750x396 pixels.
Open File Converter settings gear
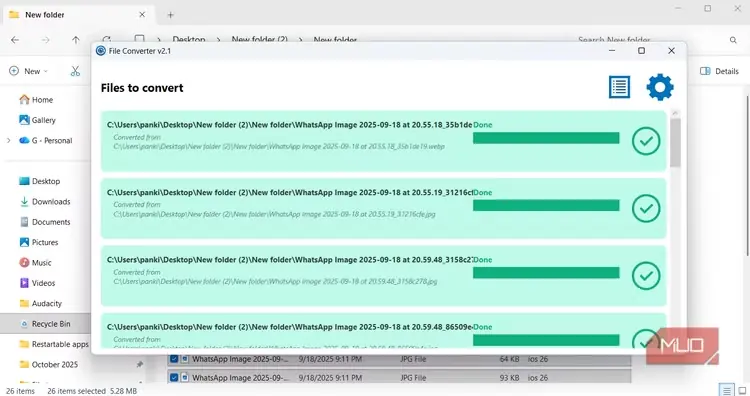pos(660,87)
